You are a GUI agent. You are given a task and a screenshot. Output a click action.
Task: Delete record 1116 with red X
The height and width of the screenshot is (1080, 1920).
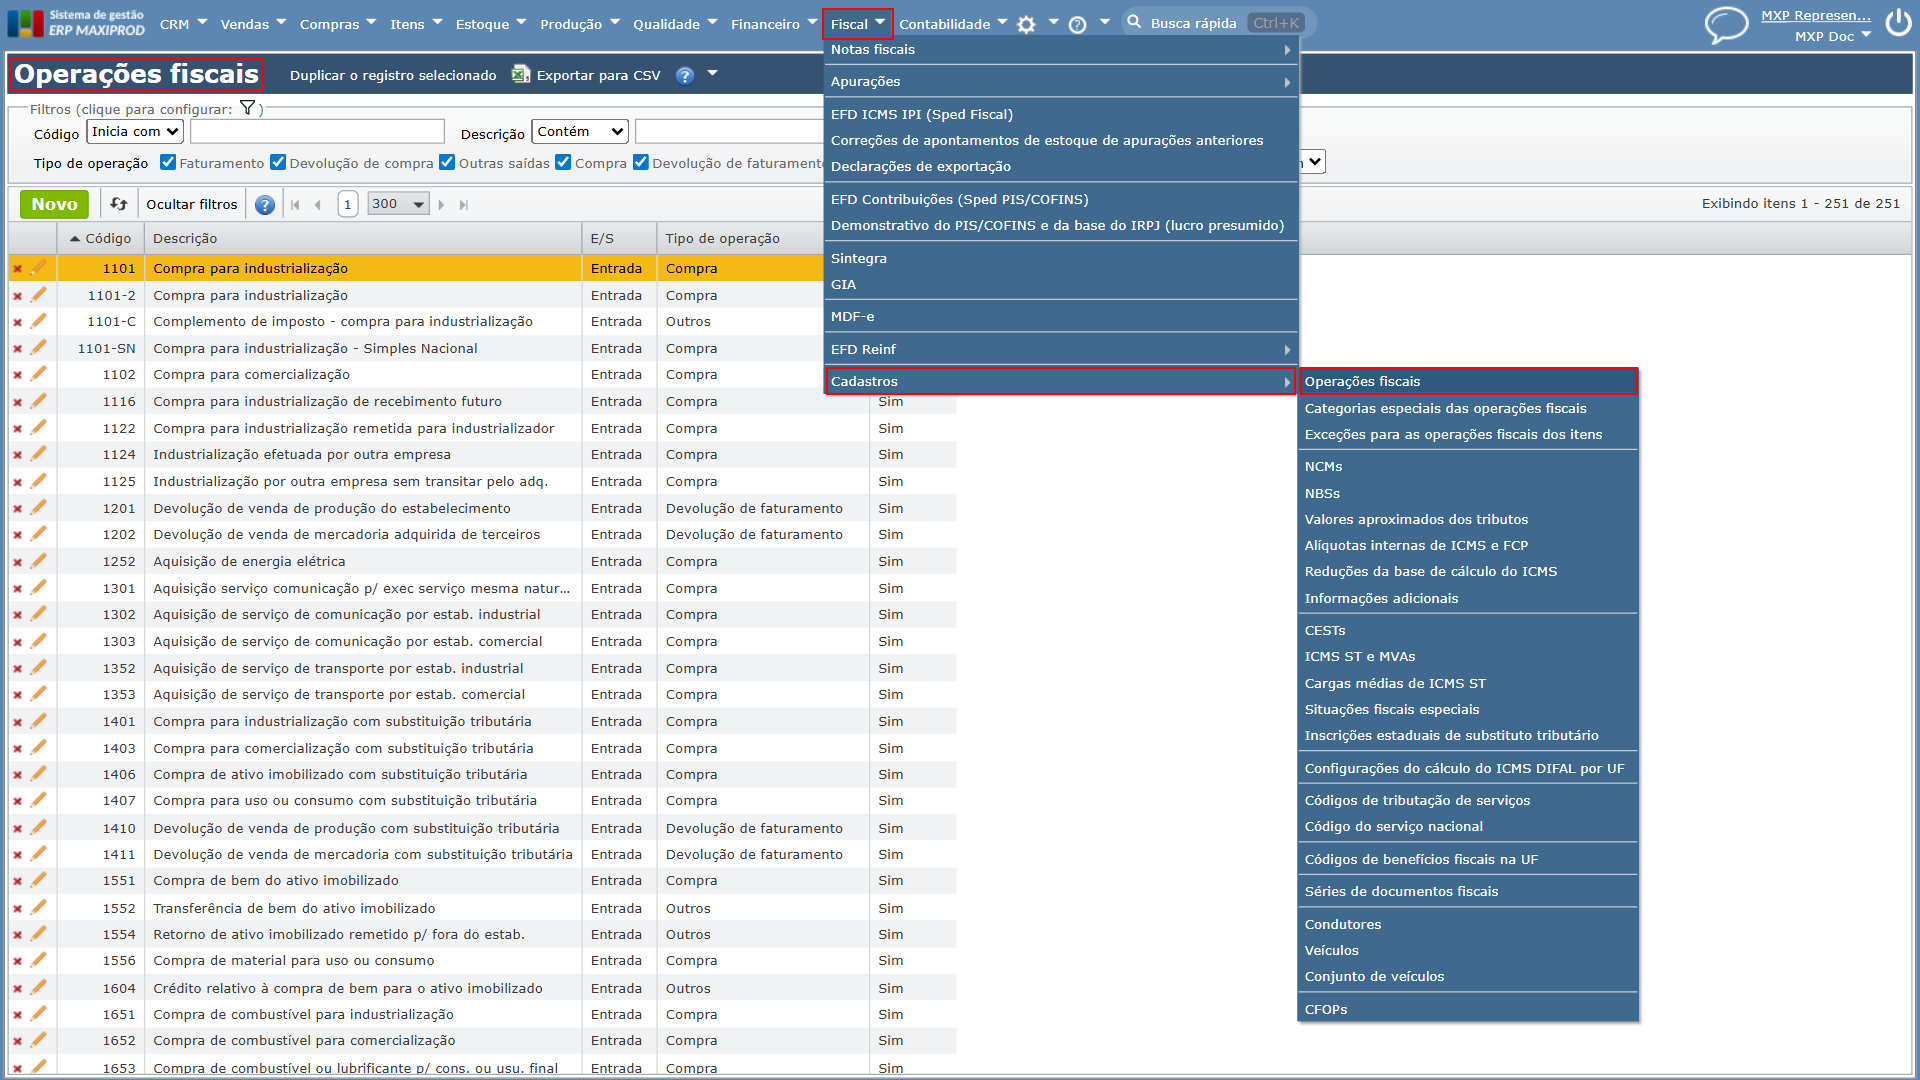[17, 402]
